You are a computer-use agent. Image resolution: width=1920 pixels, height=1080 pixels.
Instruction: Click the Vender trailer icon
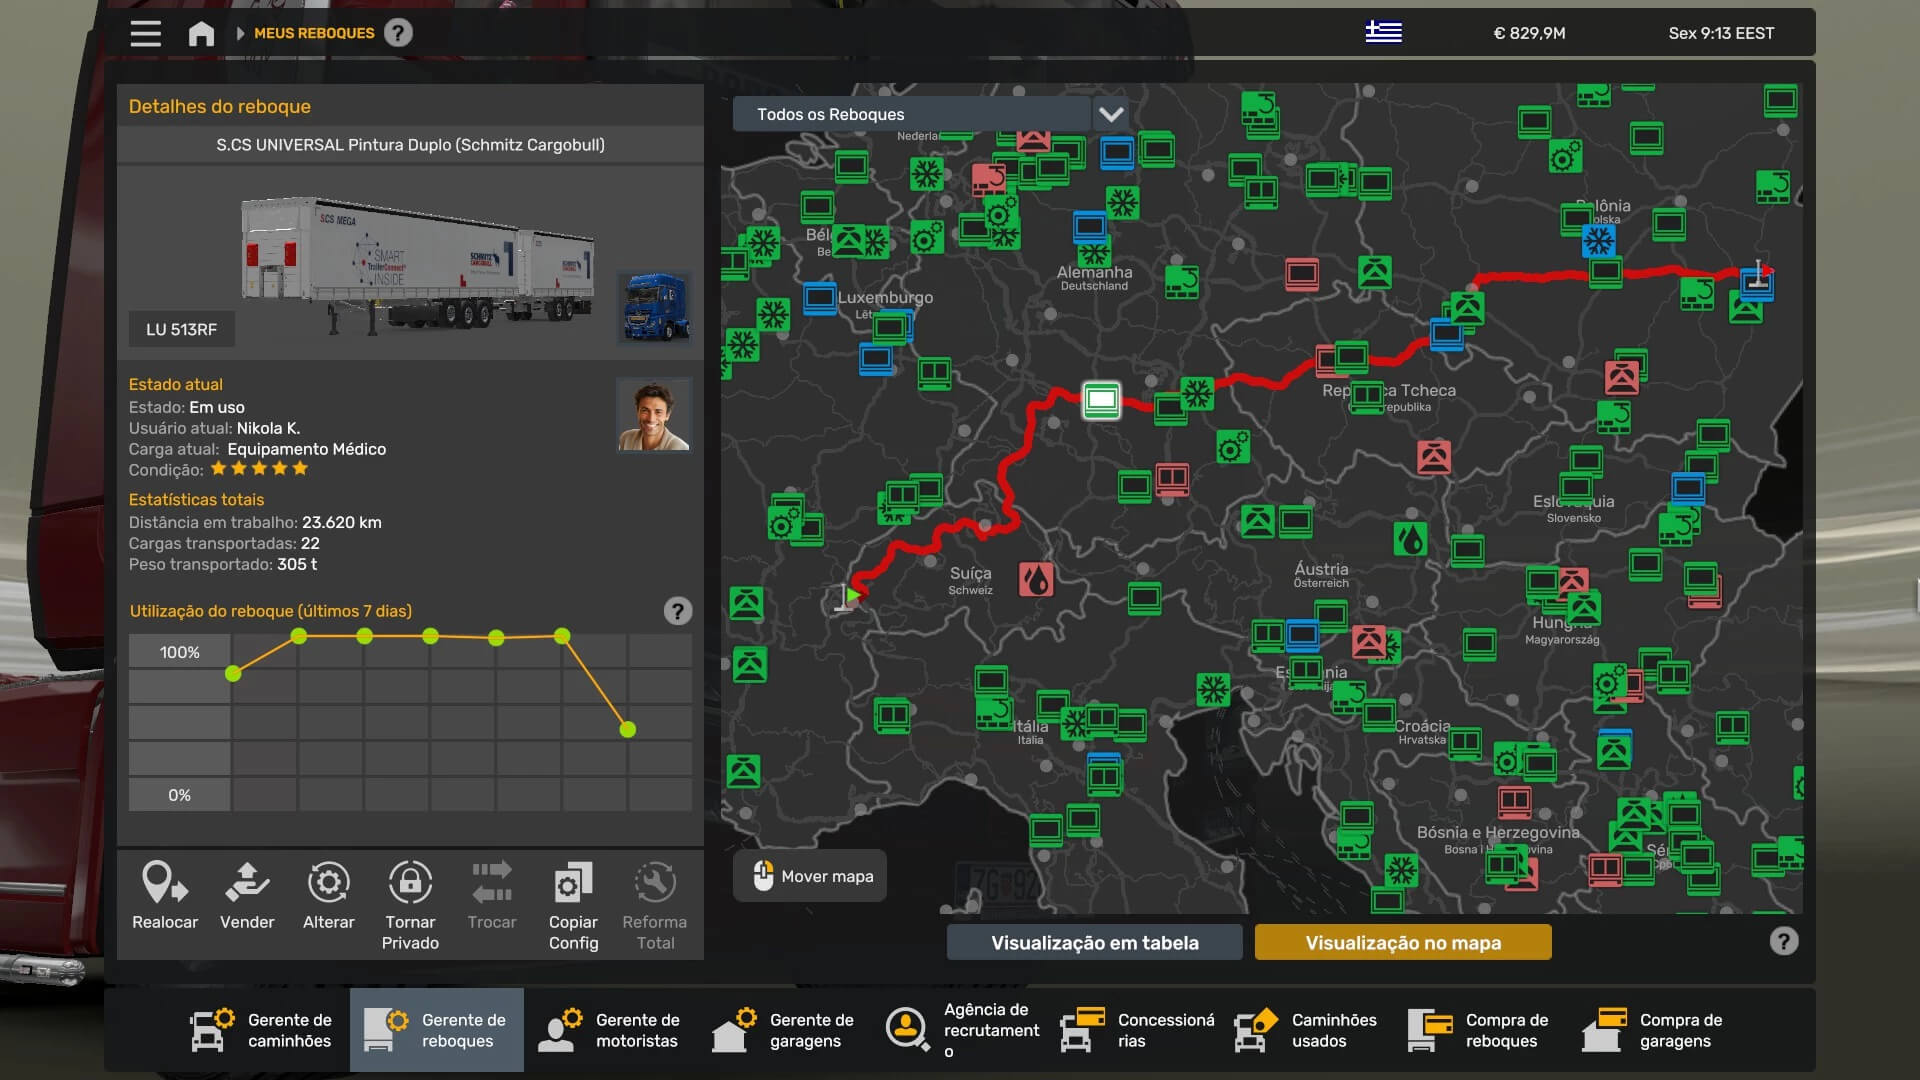click(247, 884)
